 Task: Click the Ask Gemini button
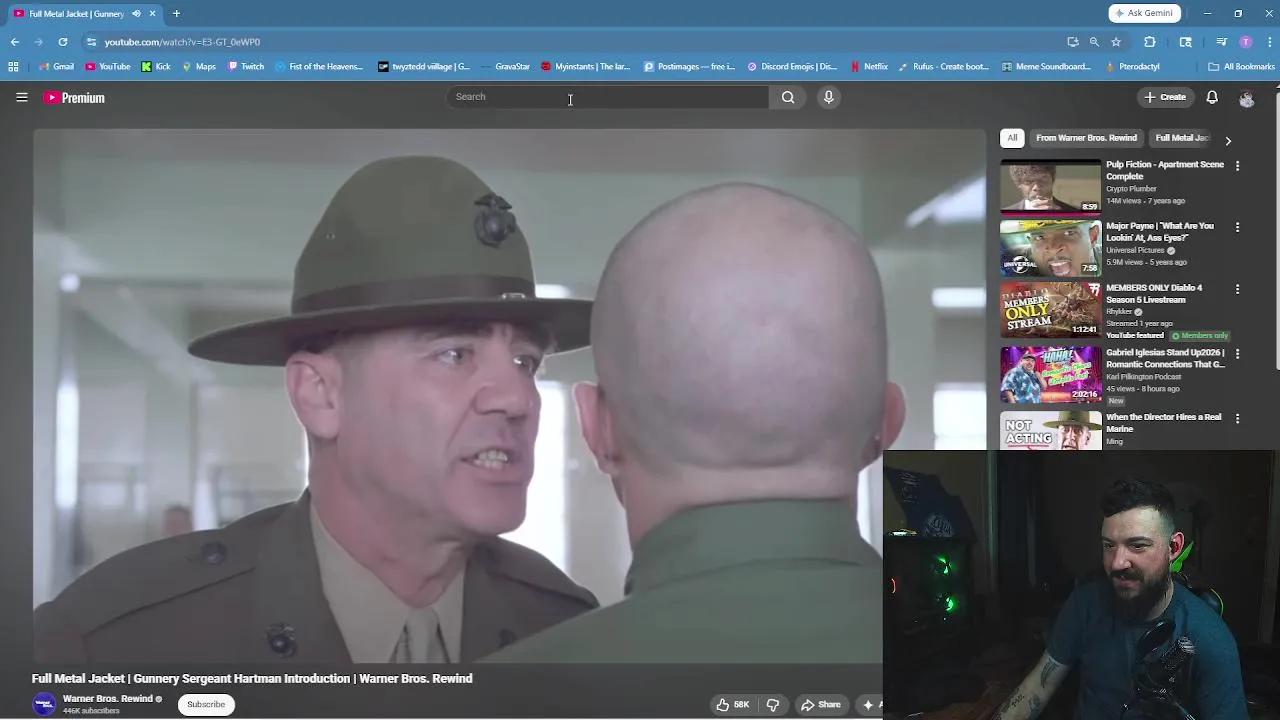(1144, 13)
